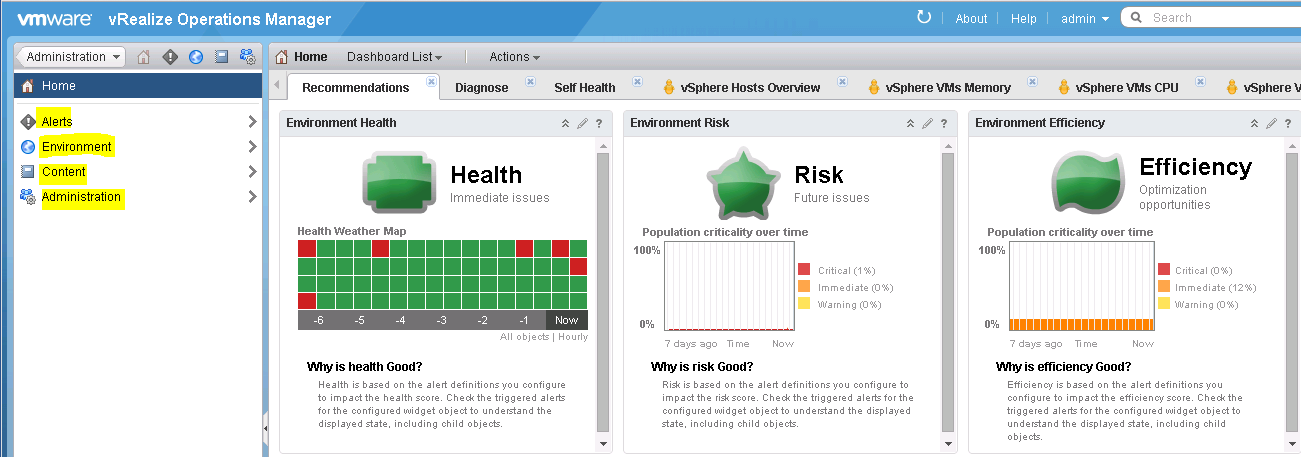The height and width of the screenshot is (457, 1301).
Task: Edit the Environment Risk widget
Action: click(927, 123)
